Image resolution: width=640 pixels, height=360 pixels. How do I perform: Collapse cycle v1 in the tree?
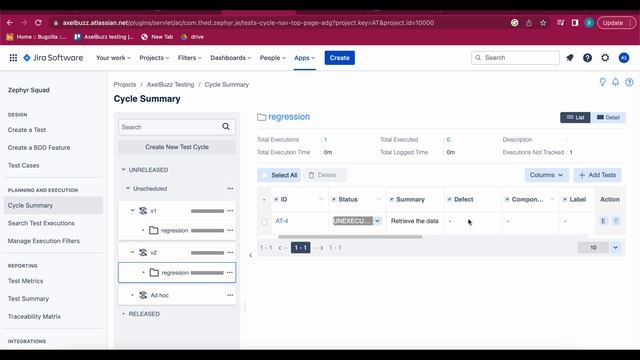tap(132, 211)
